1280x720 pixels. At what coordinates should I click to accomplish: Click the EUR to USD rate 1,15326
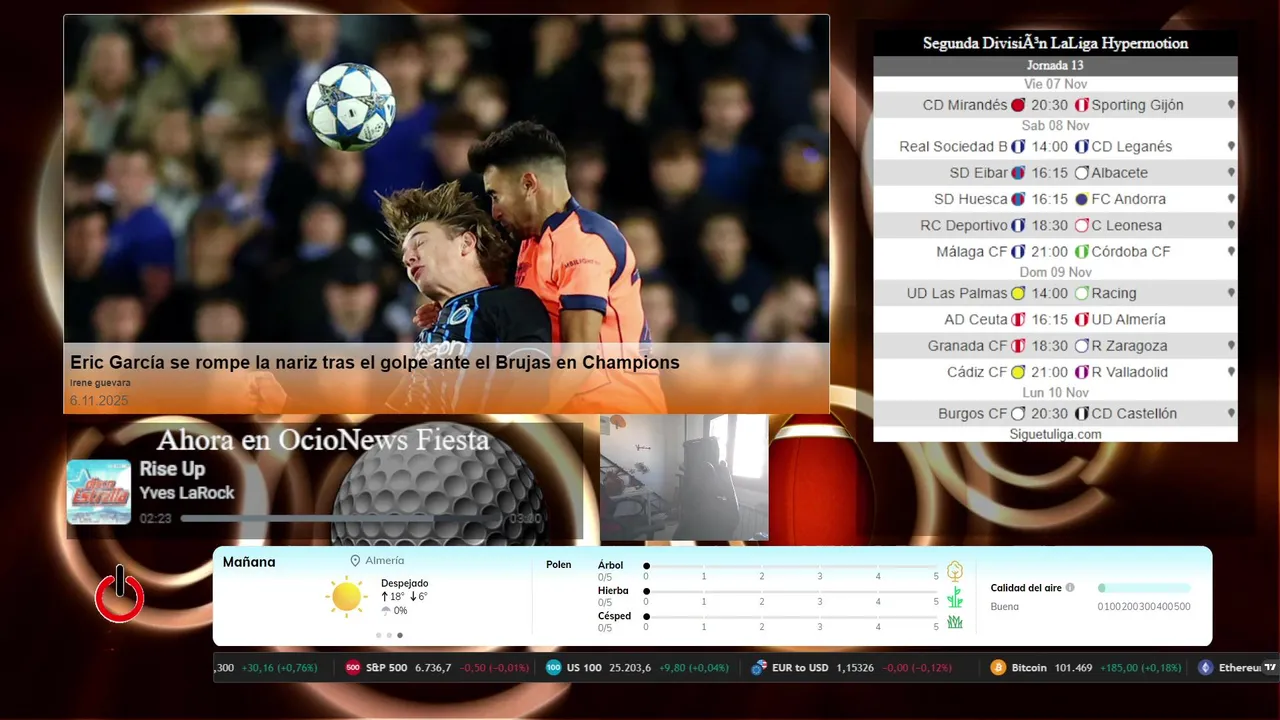click(x=855, y=668)
